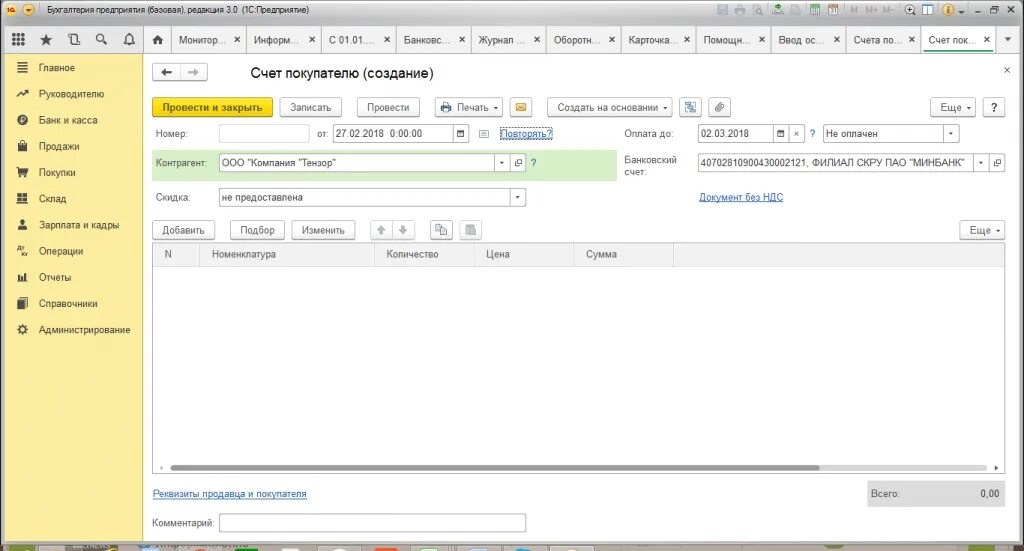The height and width of the screenshot is (551, 1024).
Task: Toggle panel layout icon in title bar
Action: [927, 10]
